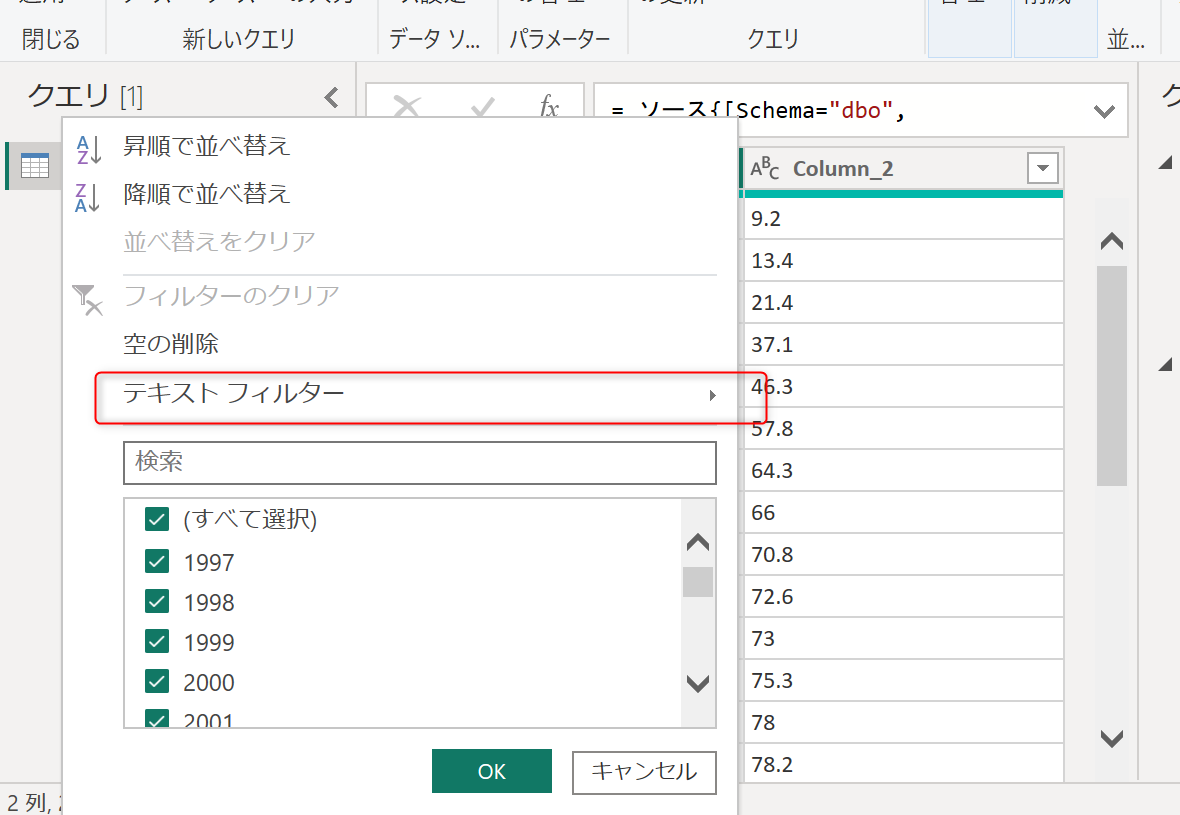Screen dimensions: 1180x815
Task: Uncheck the 1997 value checkbox
Action: [x=156, y=561]
